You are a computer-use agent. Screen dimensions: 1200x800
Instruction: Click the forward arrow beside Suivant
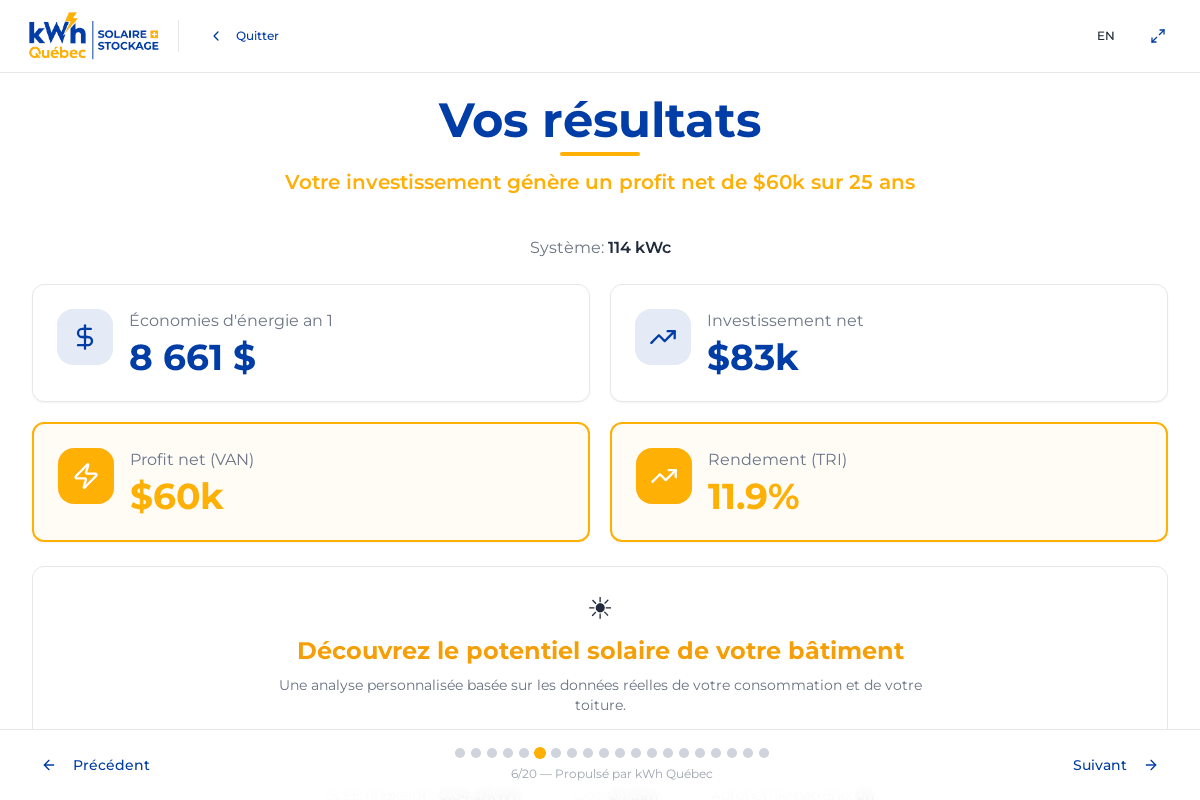click(x=1151, y=765)
